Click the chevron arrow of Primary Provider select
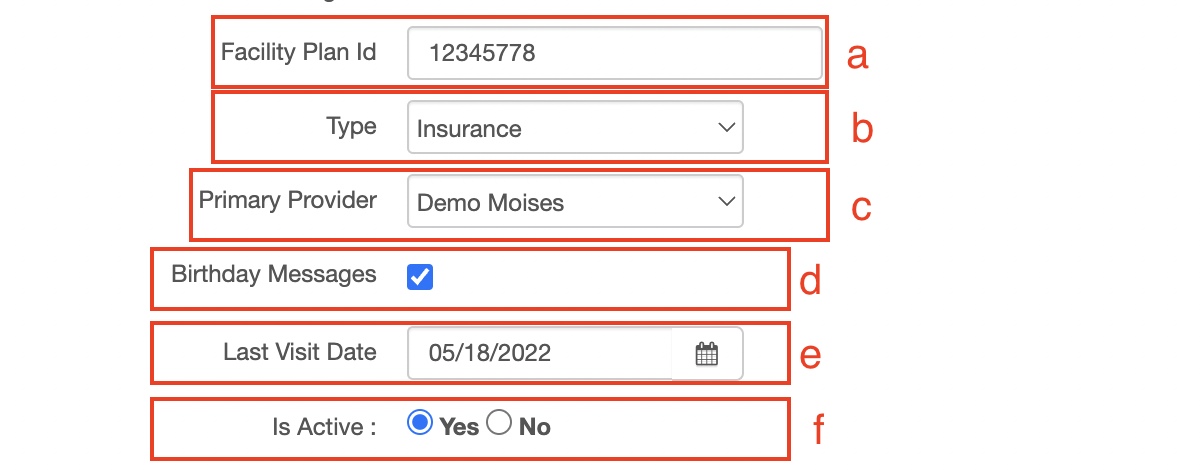Viewport: 1204px width, 472px height. (726, 202)
